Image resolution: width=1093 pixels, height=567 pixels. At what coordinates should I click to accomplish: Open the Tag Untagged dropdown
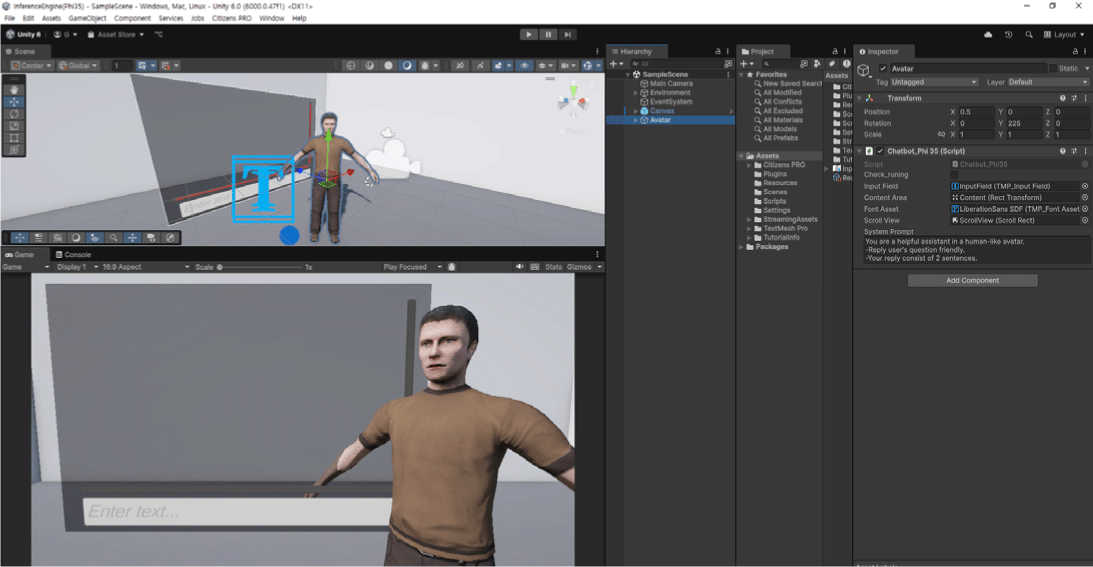pyautogui.click(x=934, y=82)
